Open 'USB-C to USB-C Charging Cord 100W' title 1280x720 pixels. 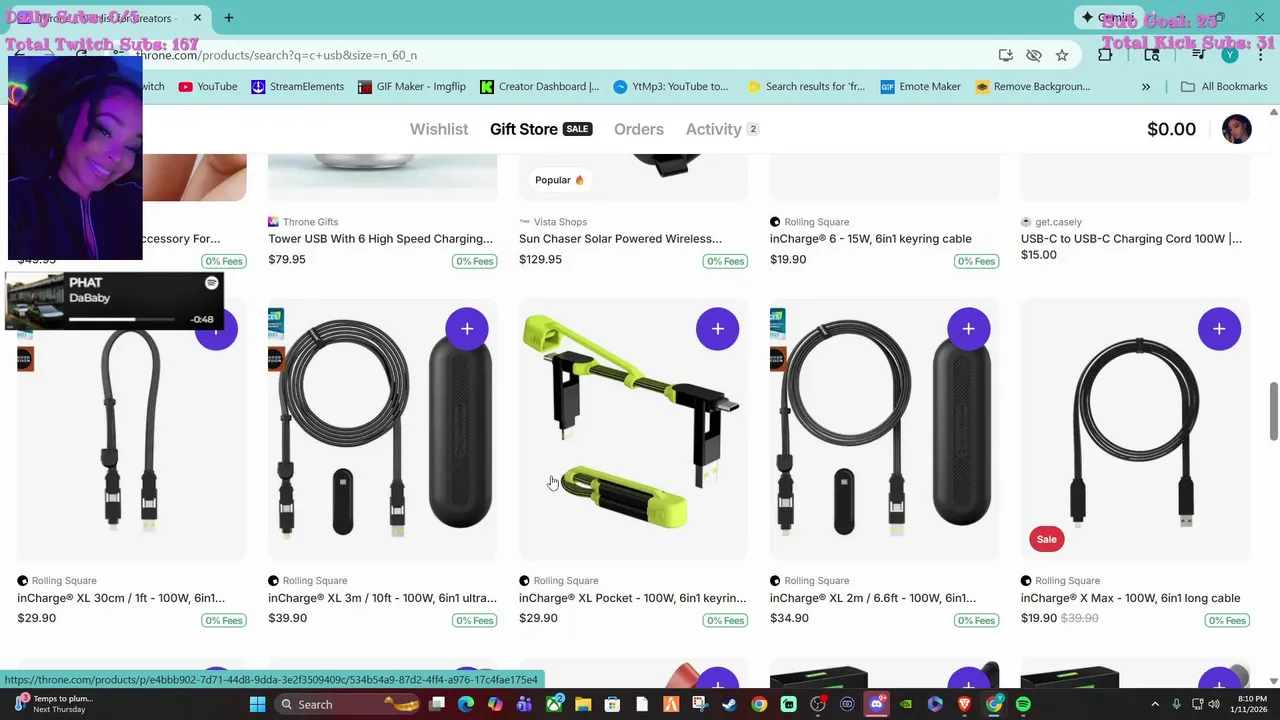click(x=1131, y=239)
